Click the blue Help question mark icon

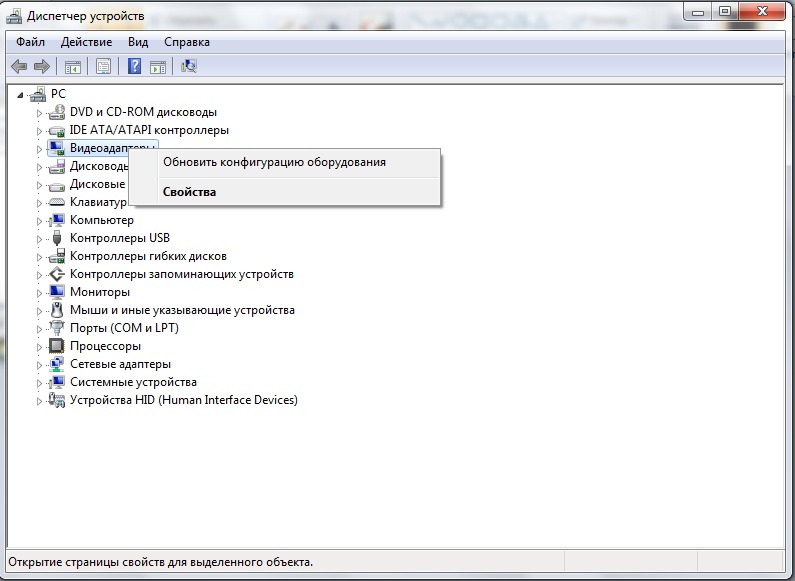pos(134,66)
